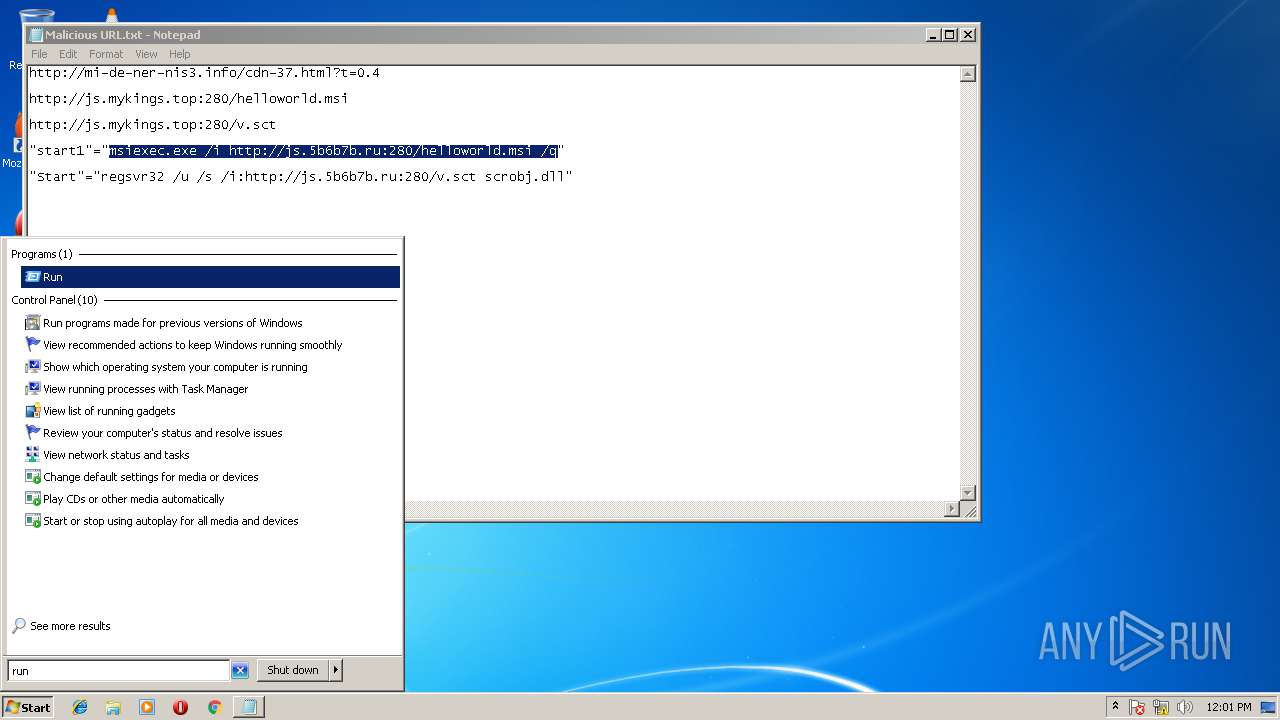
Task: Click the selected msiexec.exe command text
Action: (333, 151)
